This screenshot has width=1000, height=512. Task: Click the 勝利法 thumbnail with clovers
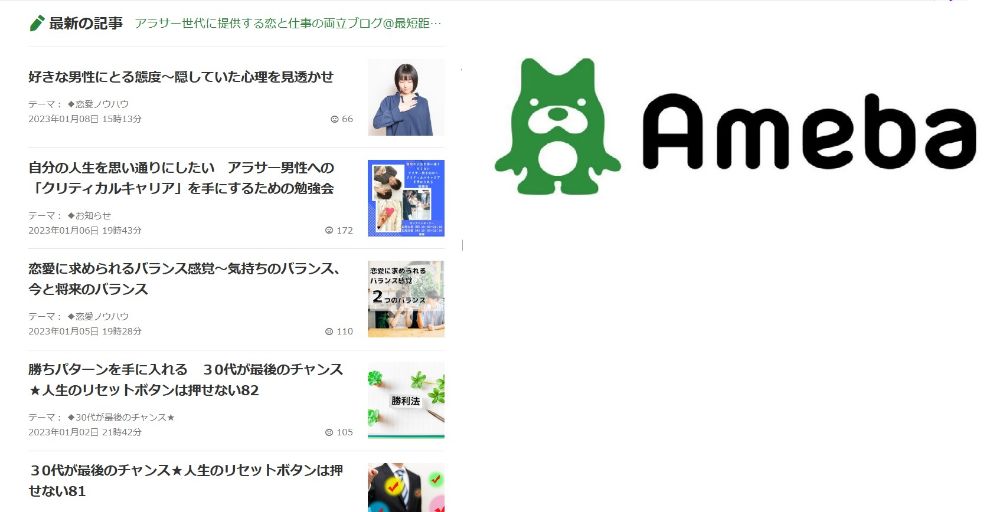tap(406, 400)
